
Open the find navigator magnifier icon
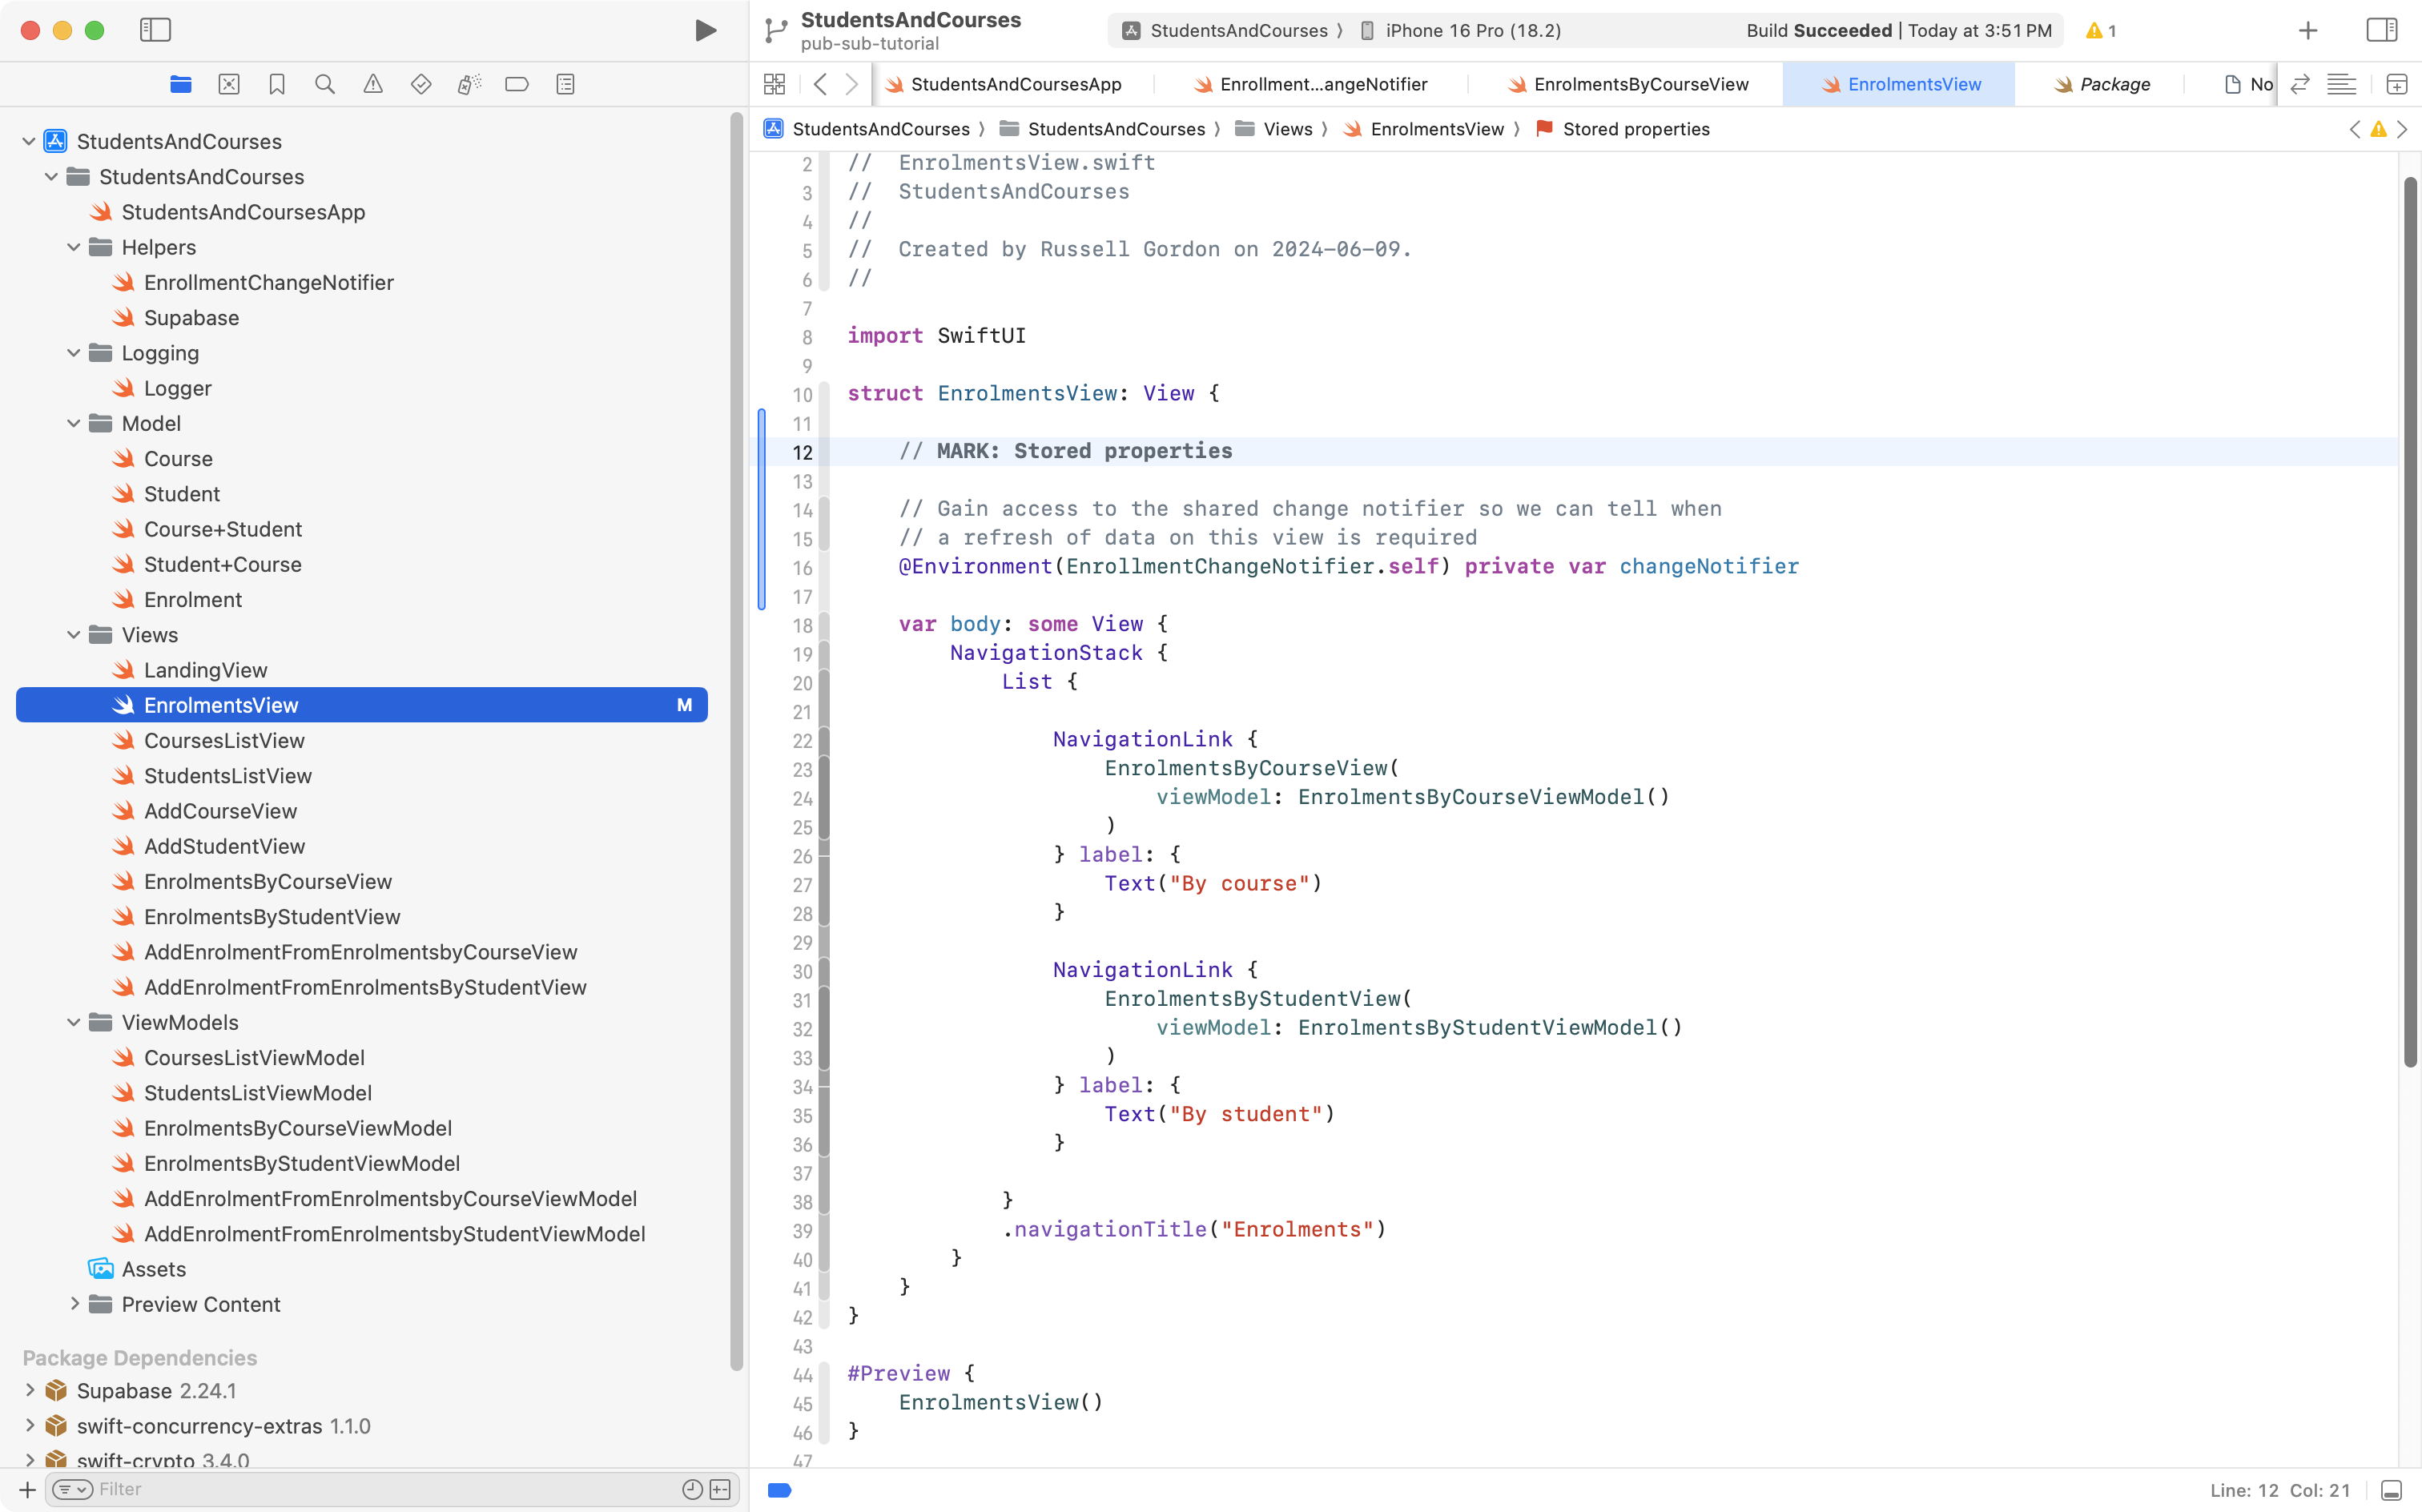325,84
